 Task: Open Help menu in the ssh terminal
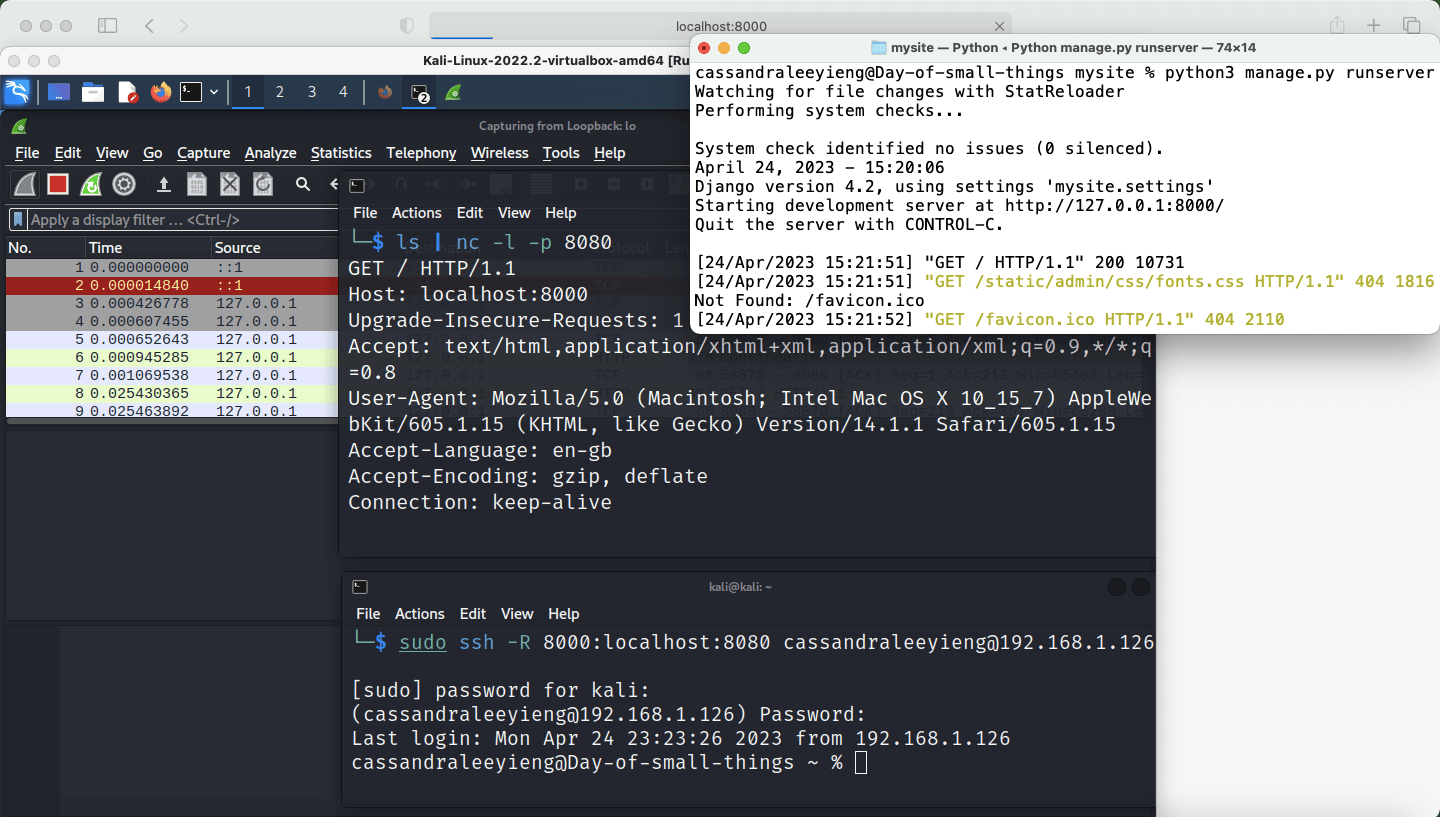[x=563, y=614]
